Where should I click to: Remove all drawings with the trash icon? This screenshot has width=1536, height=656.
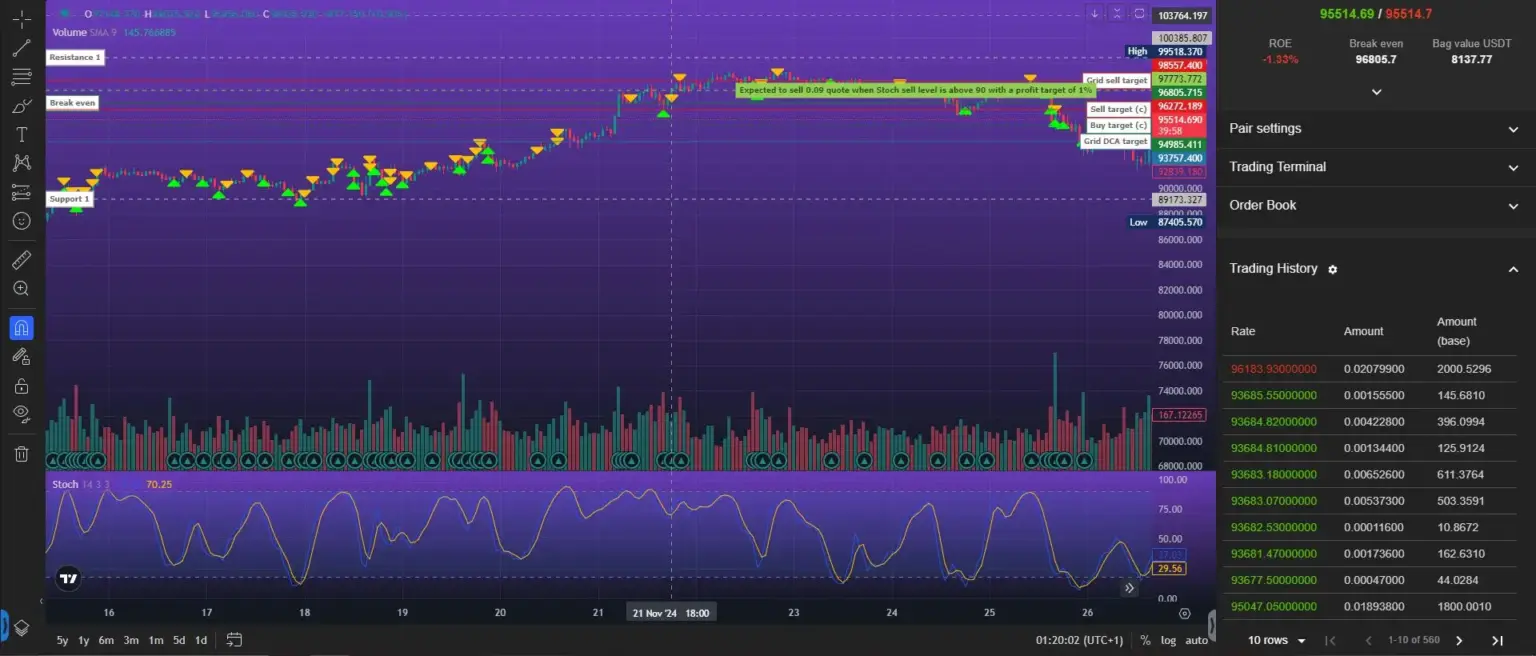point(21,453)
